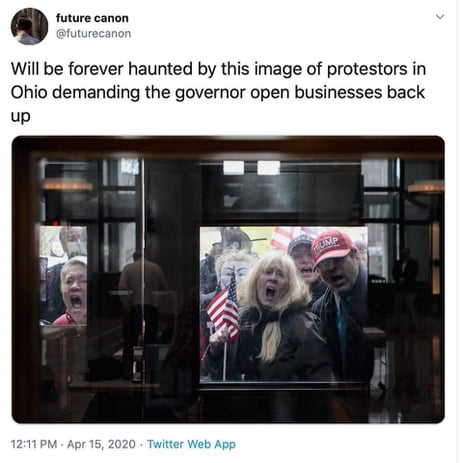The height and width of the screenshot is (463, 460).
Task: Click the tweet text mentioning Ohio
Action: tap(218, 92)
